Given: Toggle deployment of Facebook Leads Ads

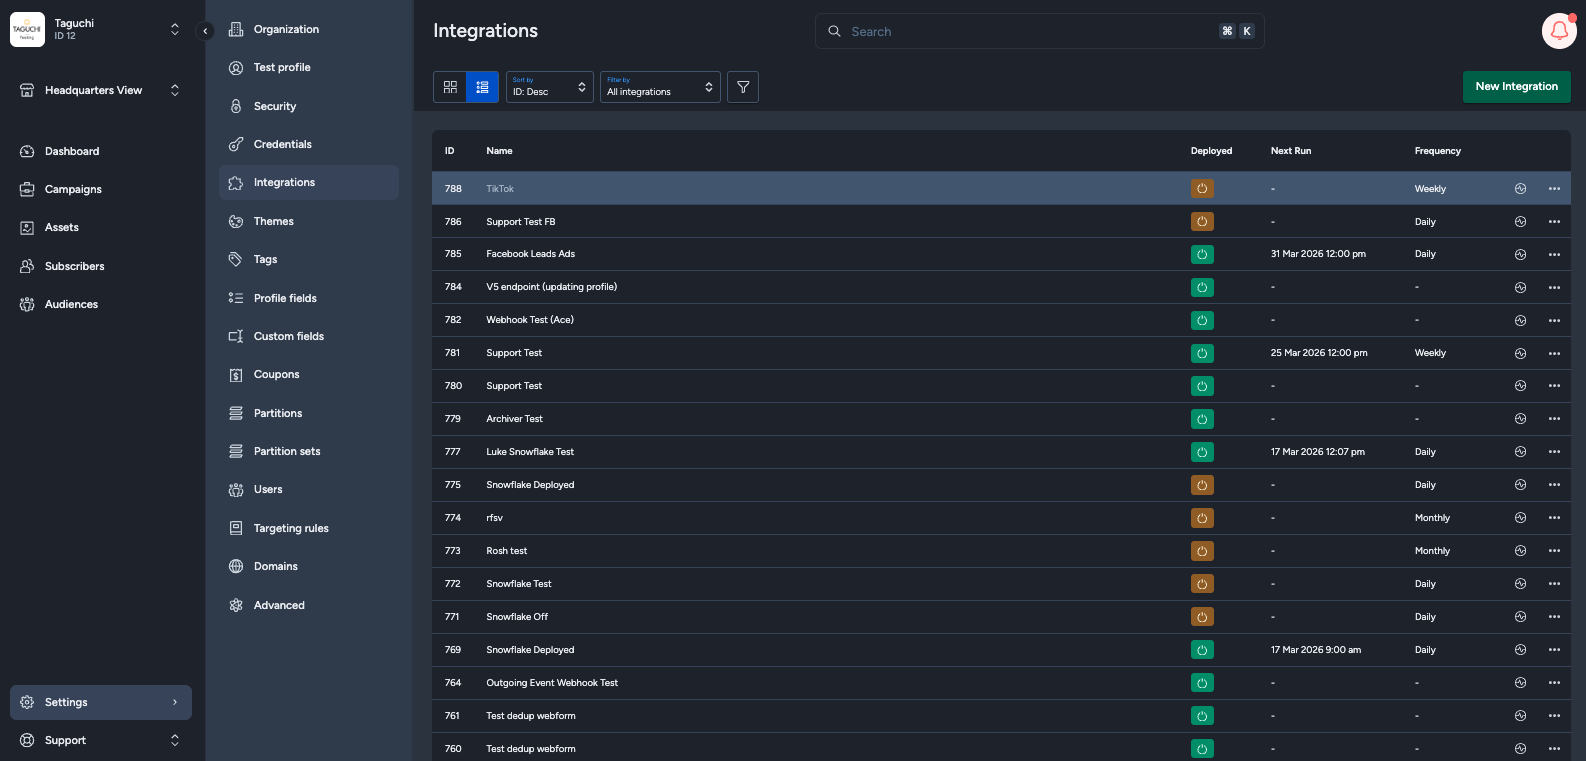Looking at the screenshot, I should coord(1202,254).
